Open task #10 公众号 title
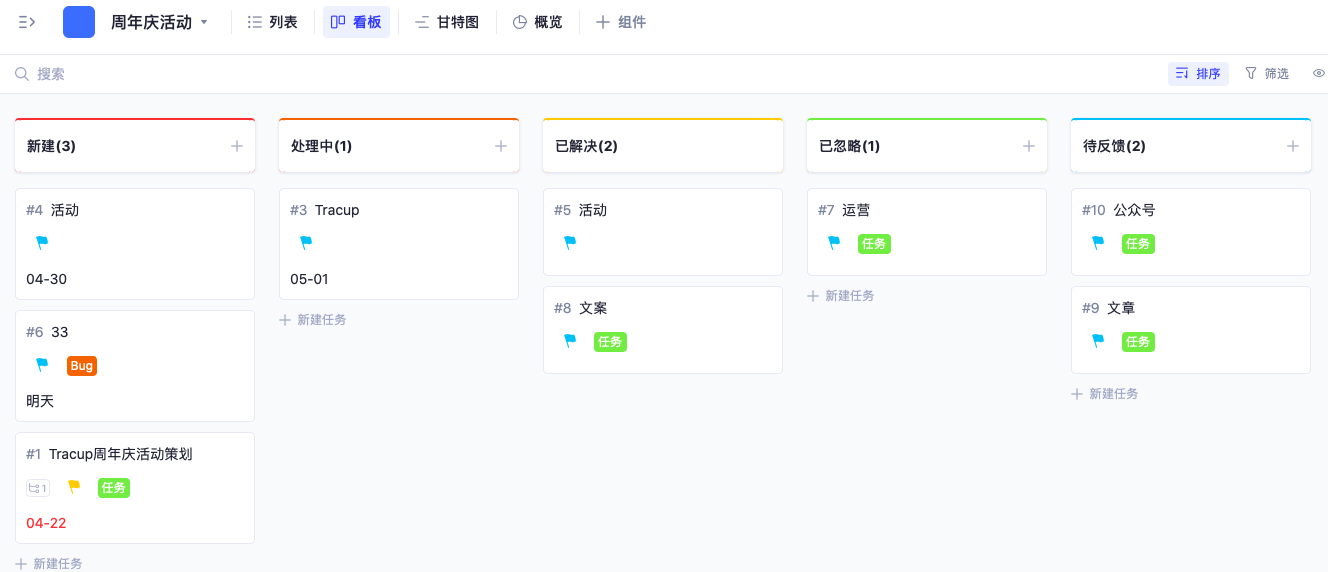 point(1134,210)
